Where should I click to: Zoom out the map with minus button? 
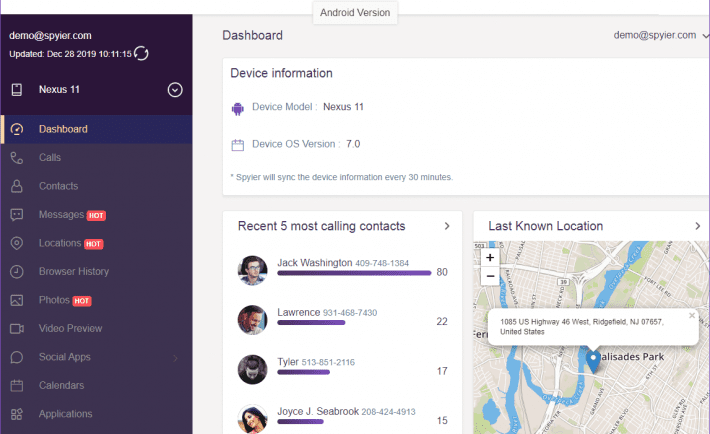tap(490, 276)
